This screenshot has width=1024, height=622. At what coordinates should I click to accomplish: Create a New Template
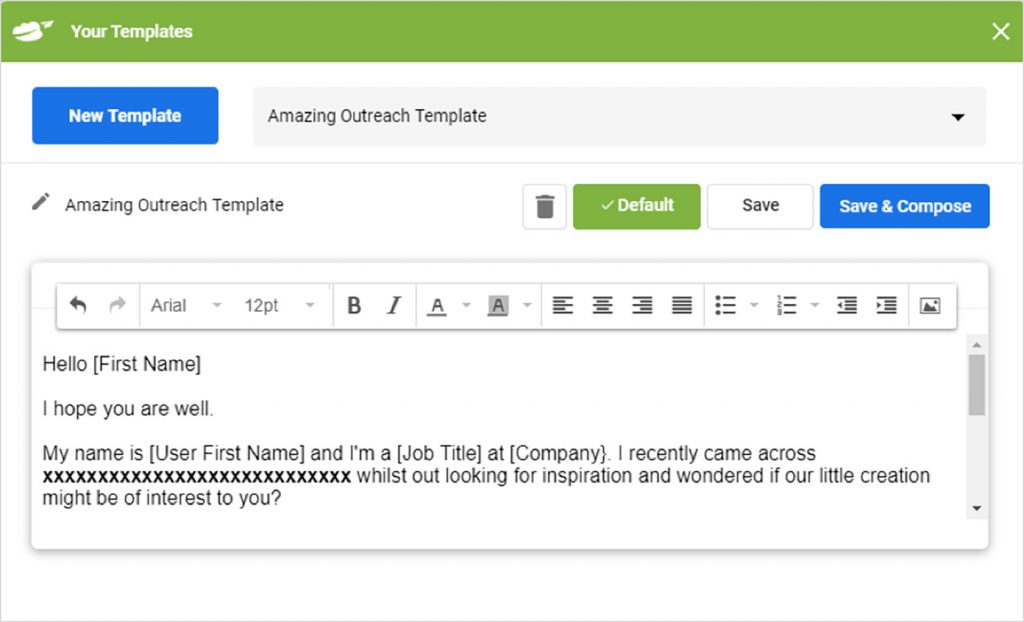coord(124,115)
